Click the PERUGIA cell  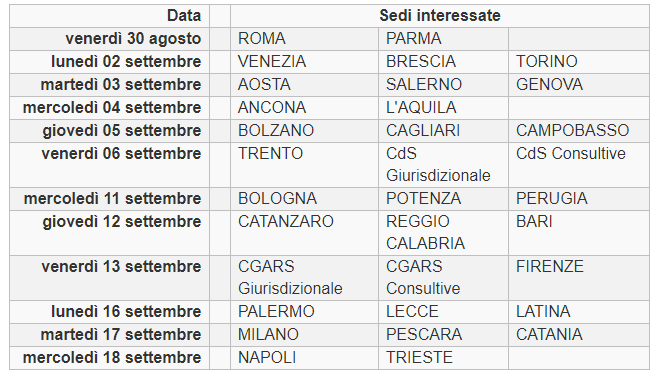point(579,199)
